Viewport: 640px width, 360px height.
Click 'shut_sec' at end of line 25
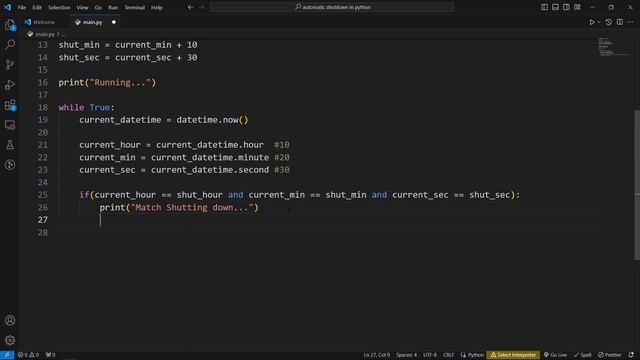pyautogui.click(x=489, y=195)
